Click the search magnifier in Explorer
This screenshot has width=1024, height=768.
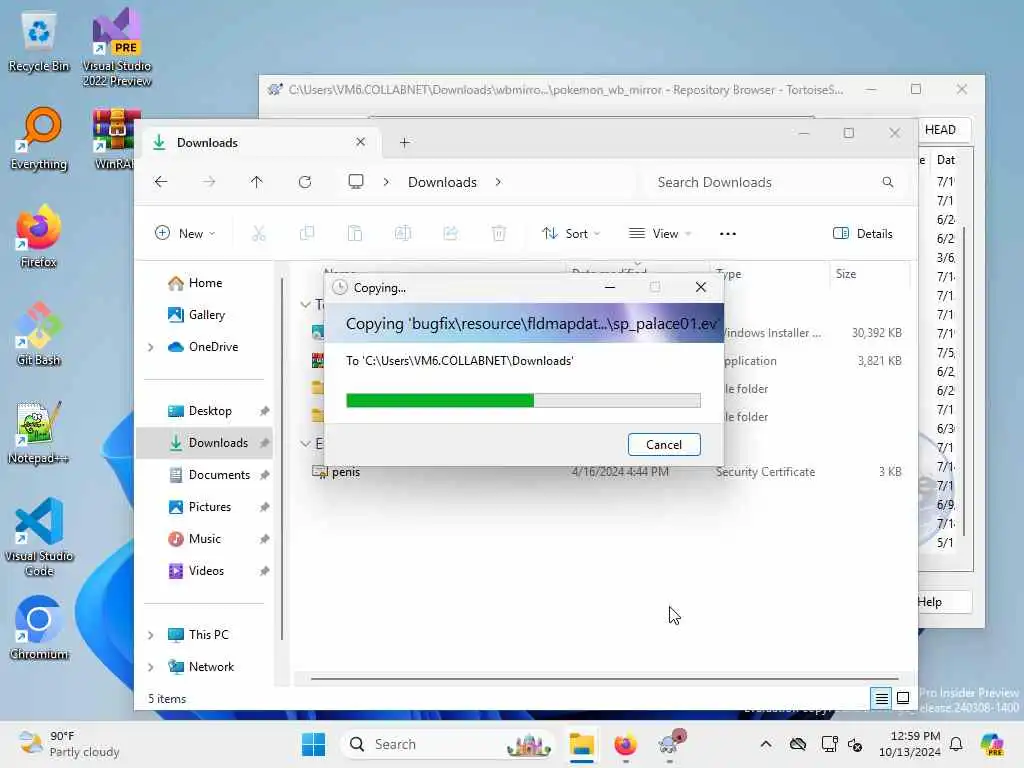pos(888,182)
